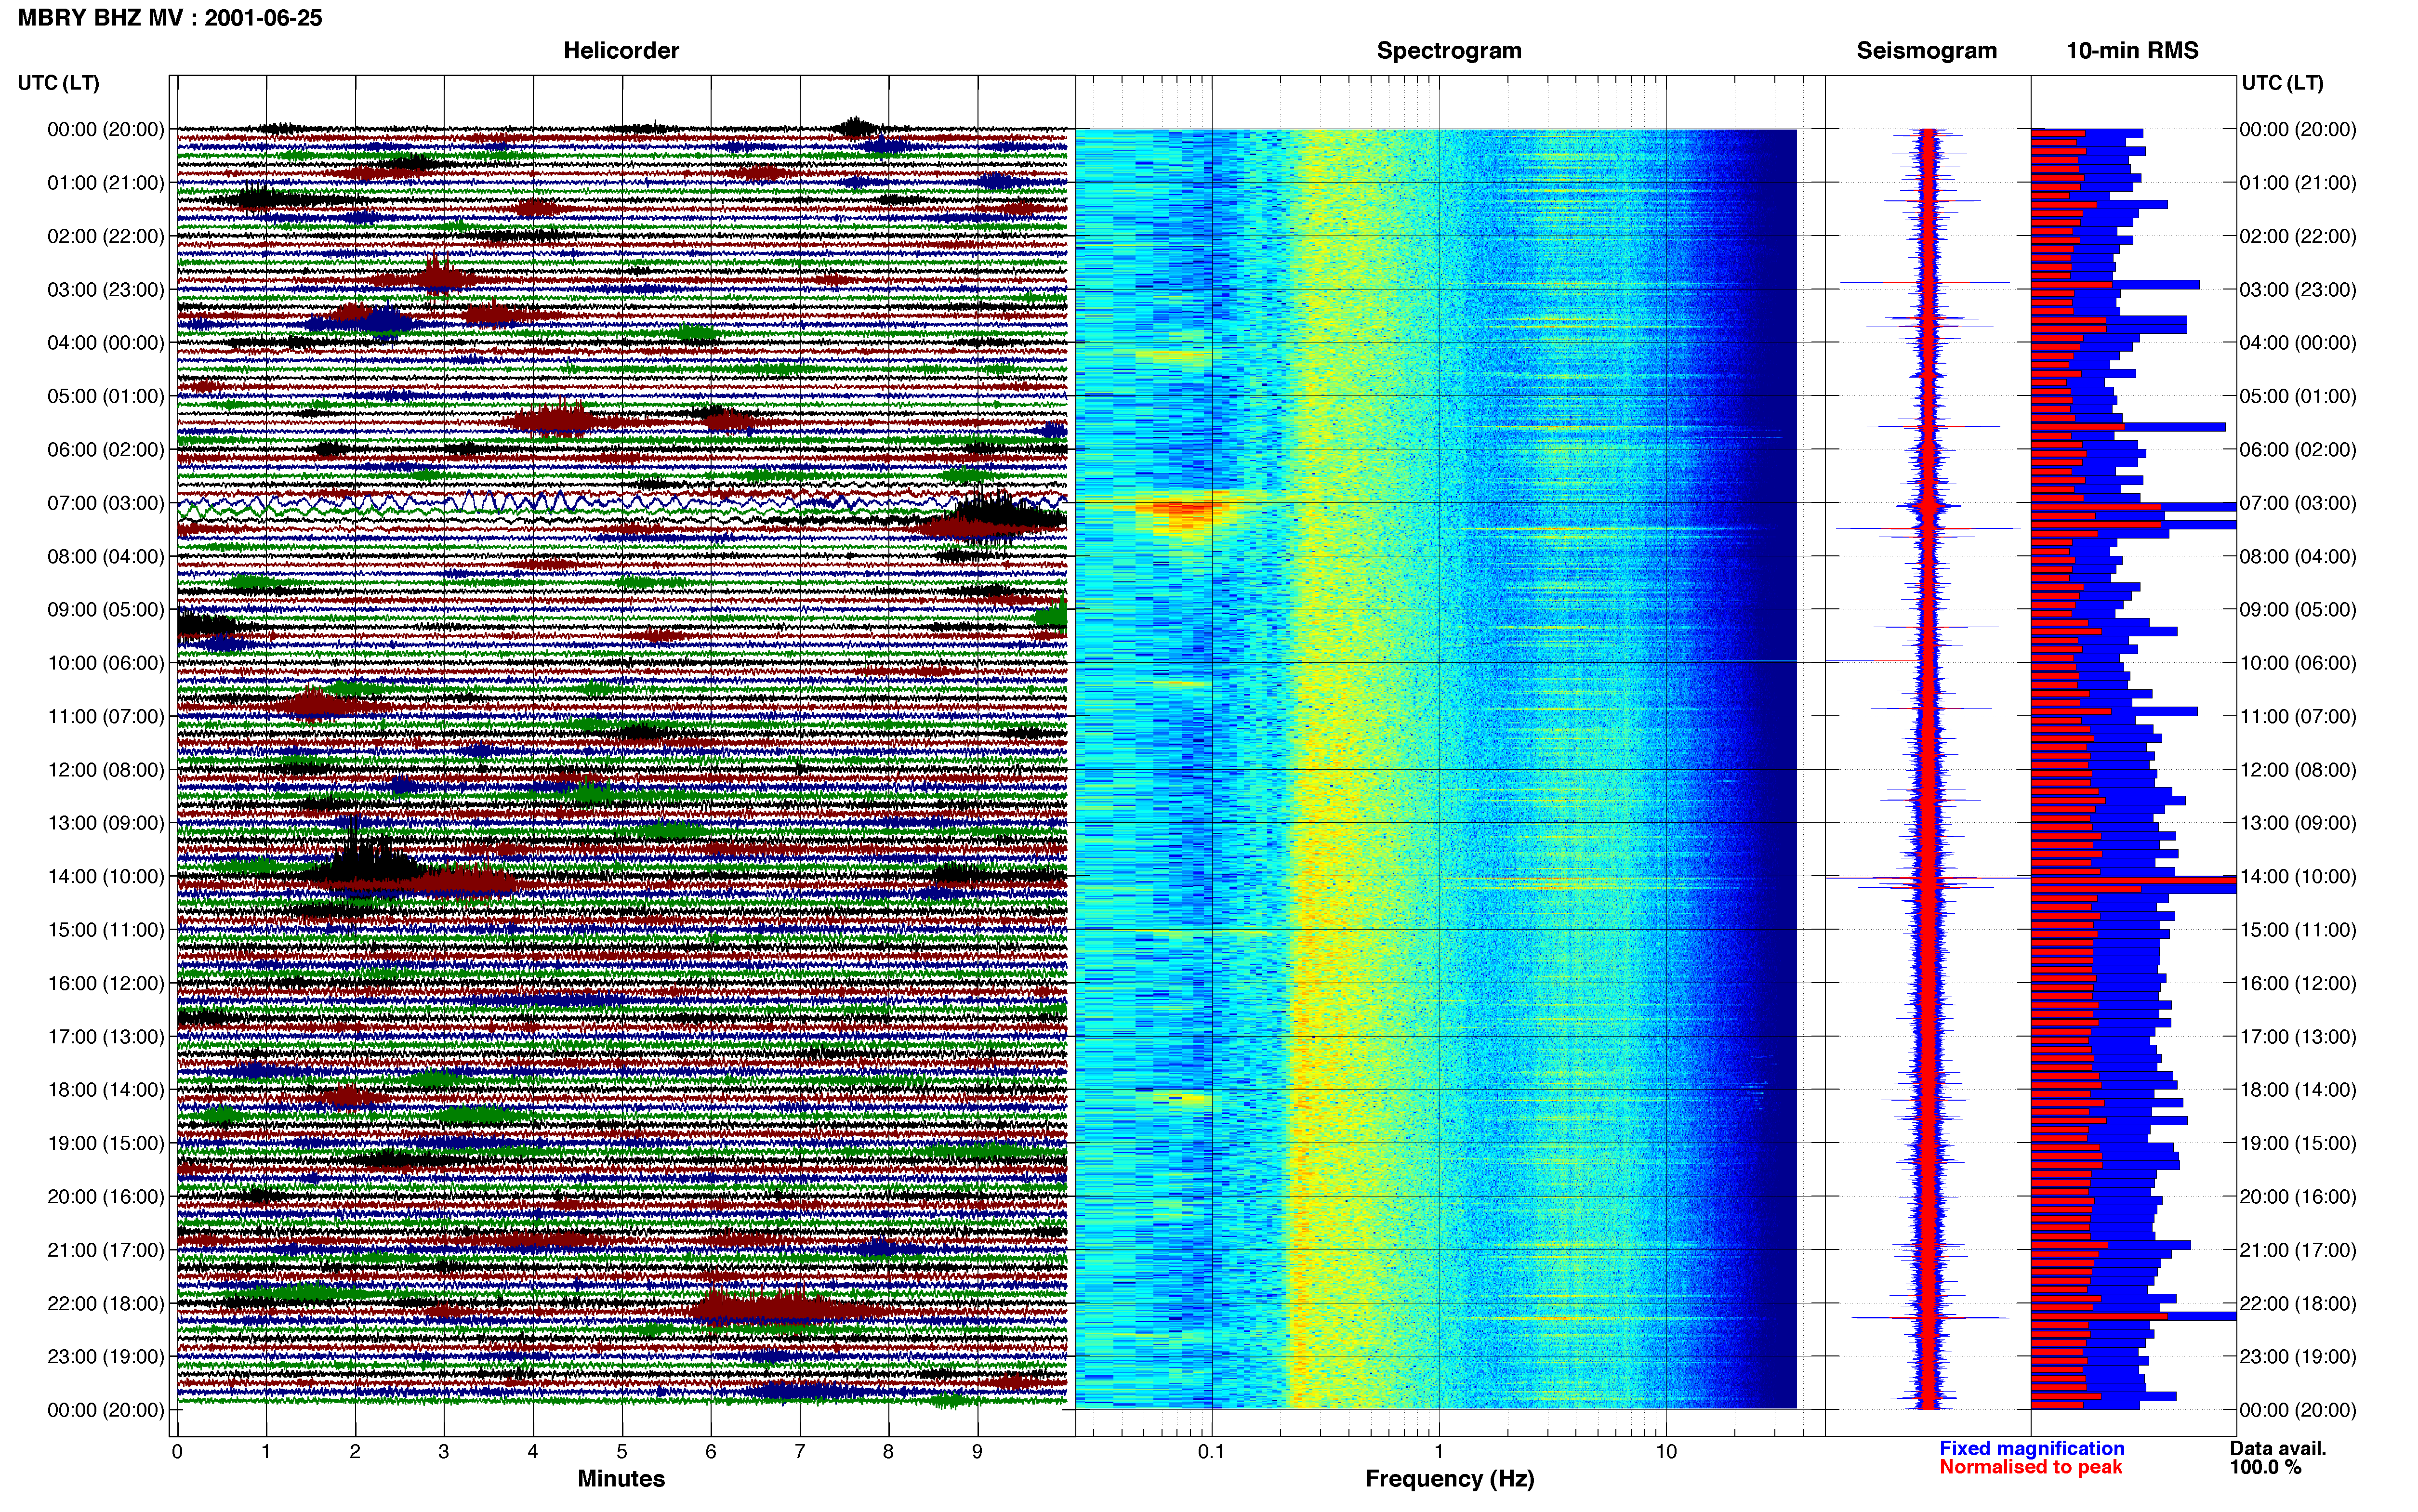The image size is (2418, 1512).
Task: Click right time label '11:00 (07:00)'
Action: [2298, 717]
